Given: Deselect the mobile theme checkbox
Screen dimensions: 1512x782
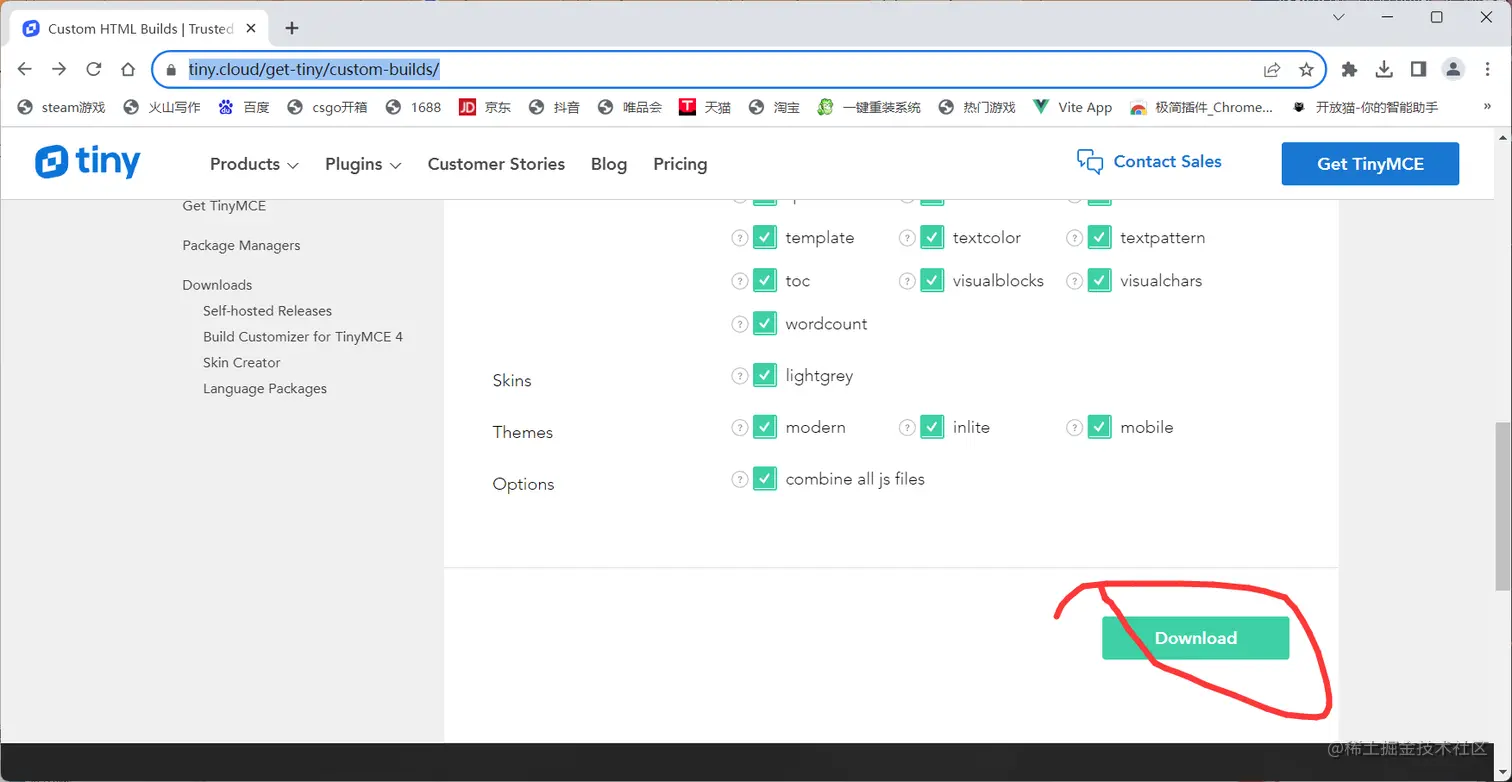Looking at the screenshot, I should [1100, 427].
